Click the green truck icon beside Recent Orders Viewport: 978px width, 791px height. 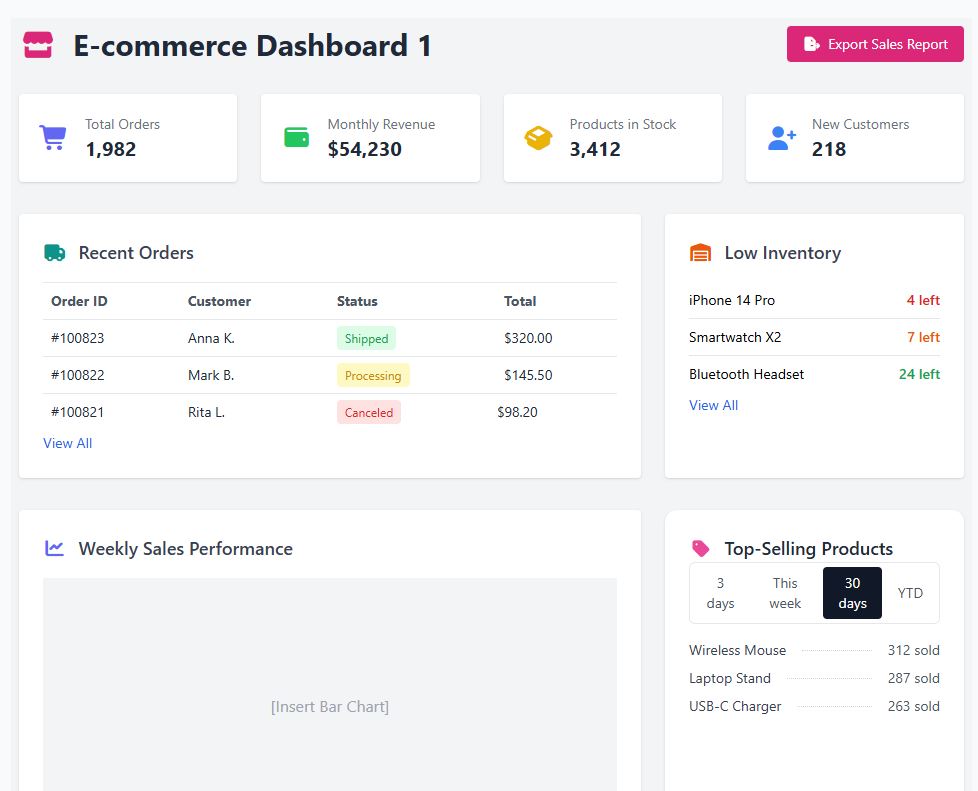(54, 252)
